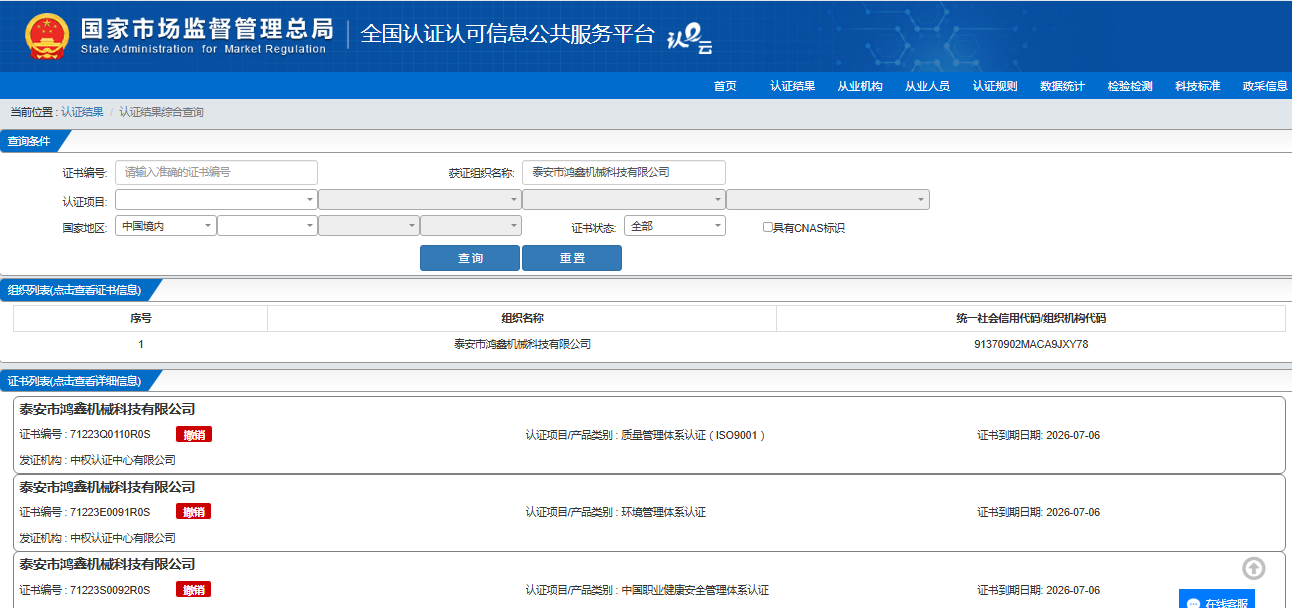Open certificate card with number 71223S0092R0S
Image resolution: width=1292 pixels, height=608 pixels.
649,580
